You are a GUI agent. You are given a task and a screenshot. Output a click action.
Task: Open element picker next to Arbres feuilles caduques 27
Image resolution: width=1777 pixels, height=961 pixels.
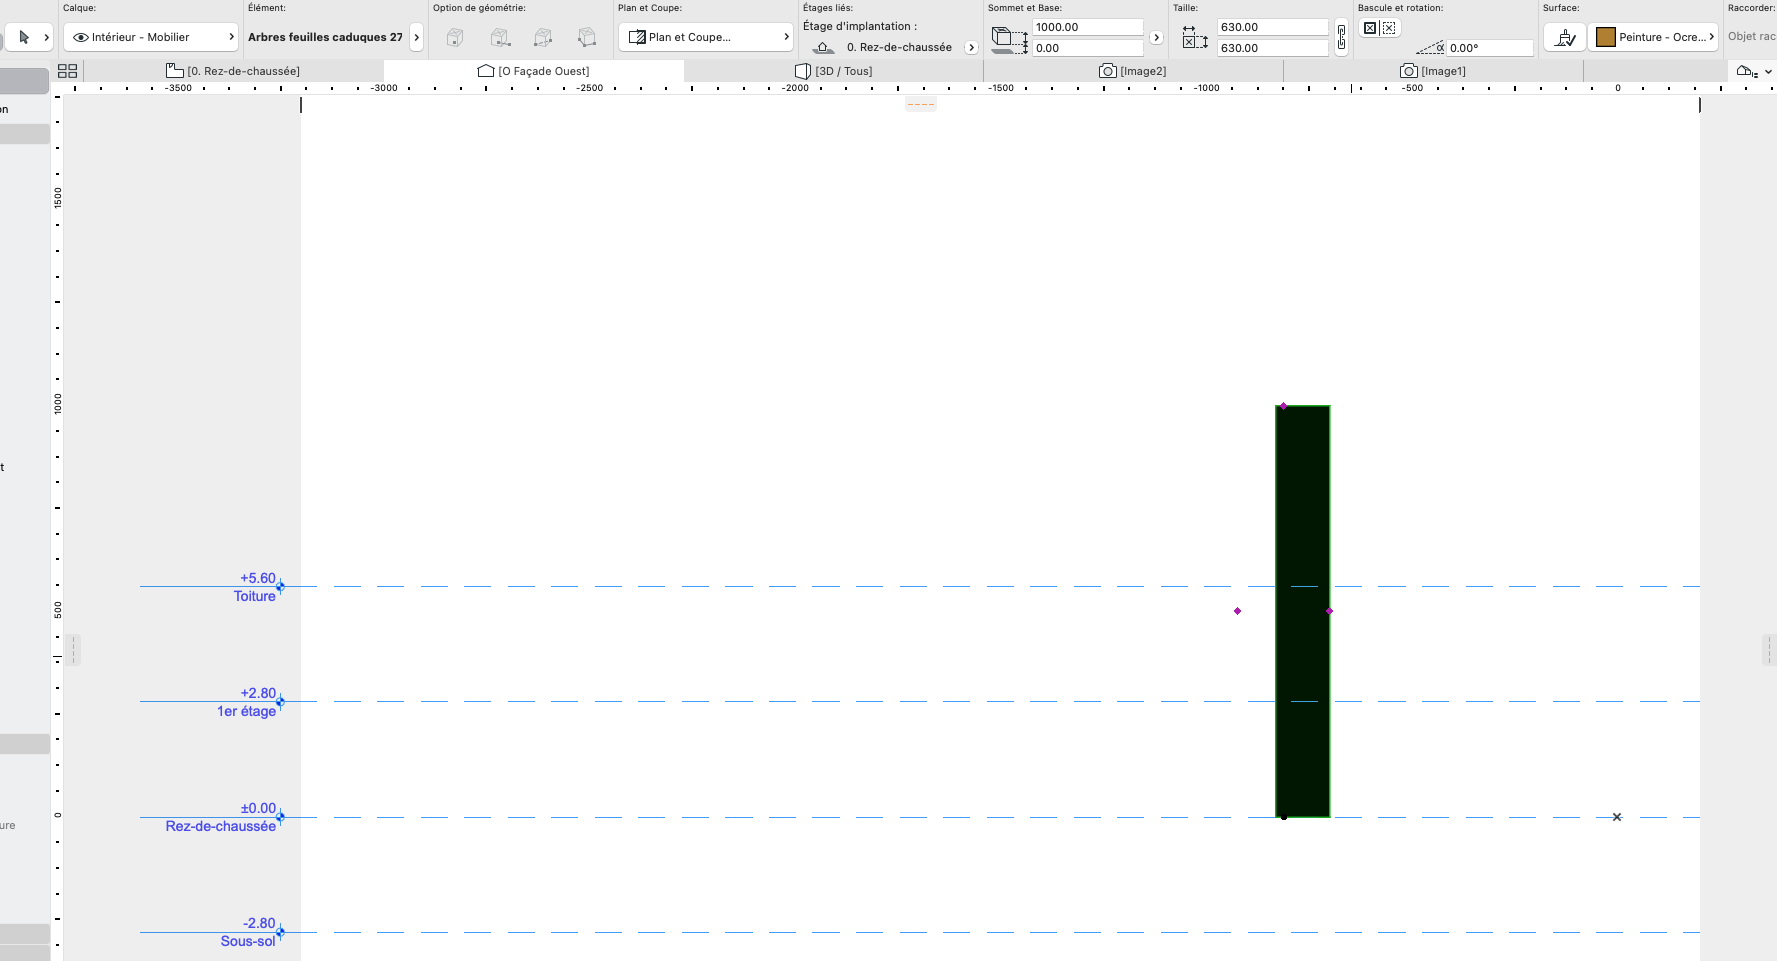pos(417,37)
